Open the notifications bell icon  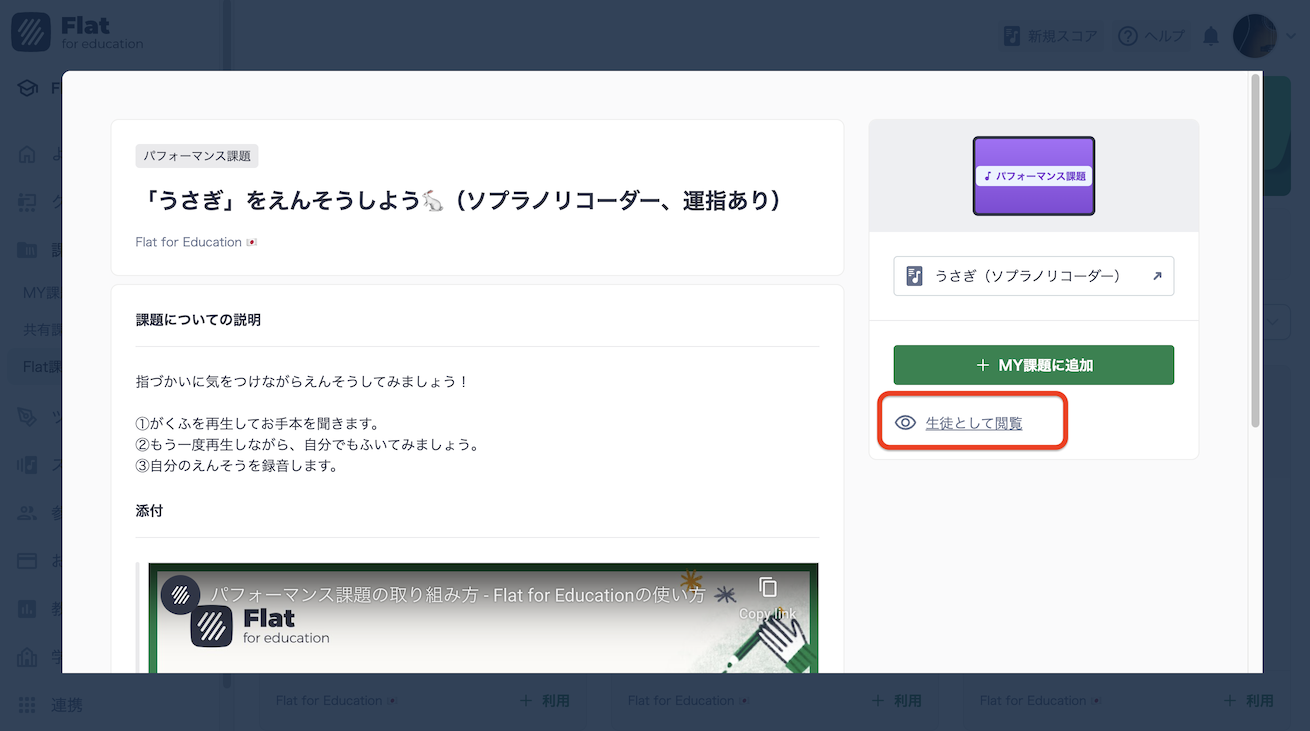1210,35
